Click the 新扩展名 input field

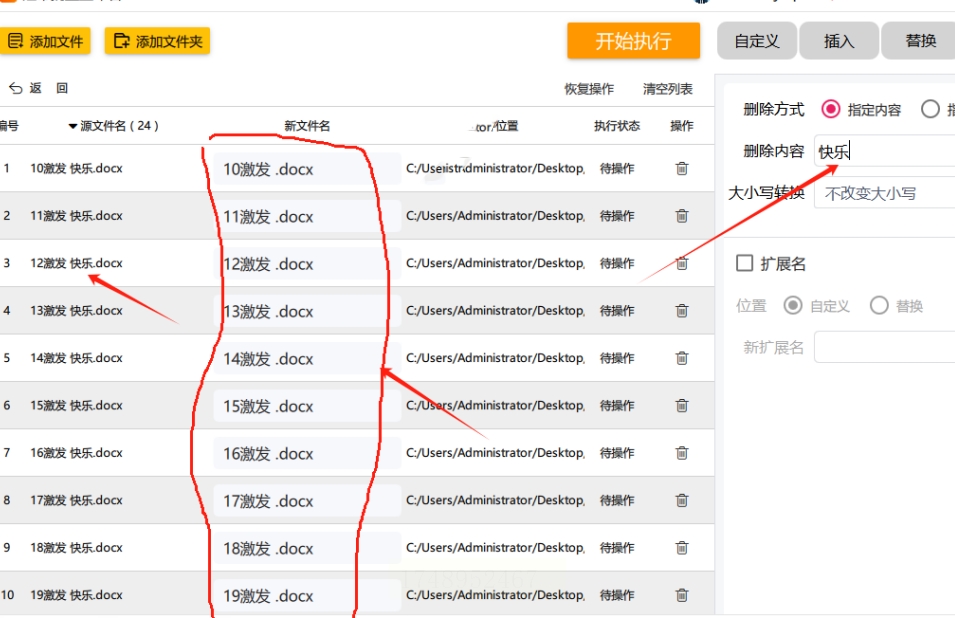[x=884, y=347]
